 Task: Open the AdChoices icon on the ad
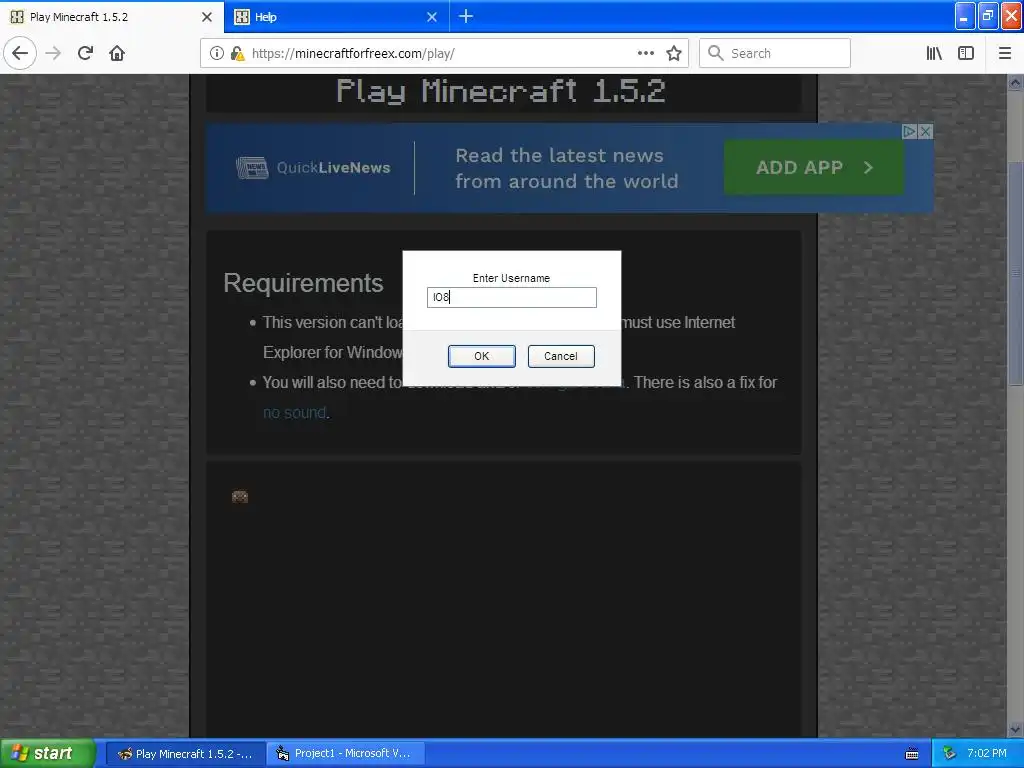(x=908, y=131)
